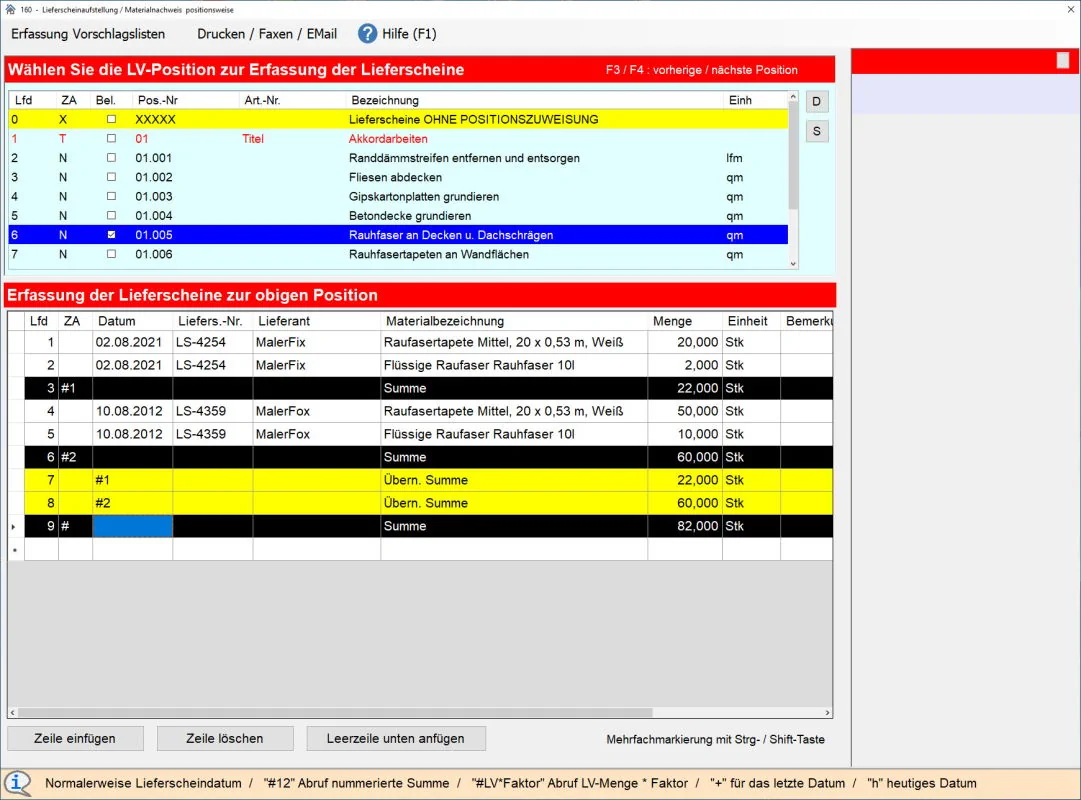Click the new row asterisk marker
The image size is (1081, 800).
[x=13, y=549]
